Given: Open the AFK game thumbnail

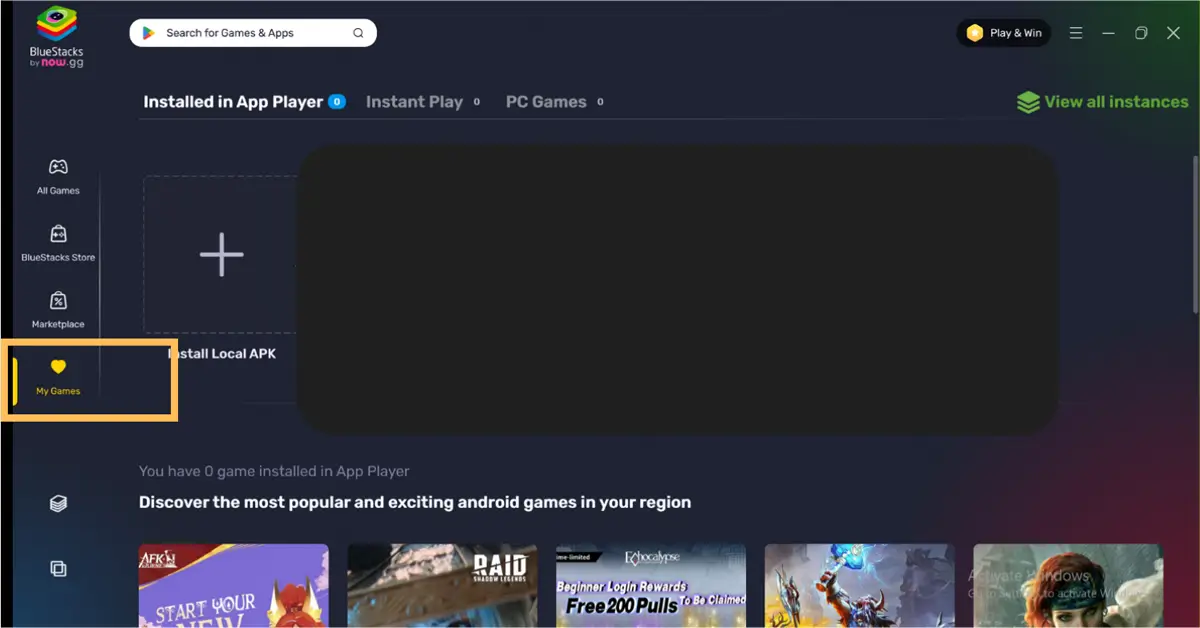Looking at the screenshot, I should pos(233,585).
